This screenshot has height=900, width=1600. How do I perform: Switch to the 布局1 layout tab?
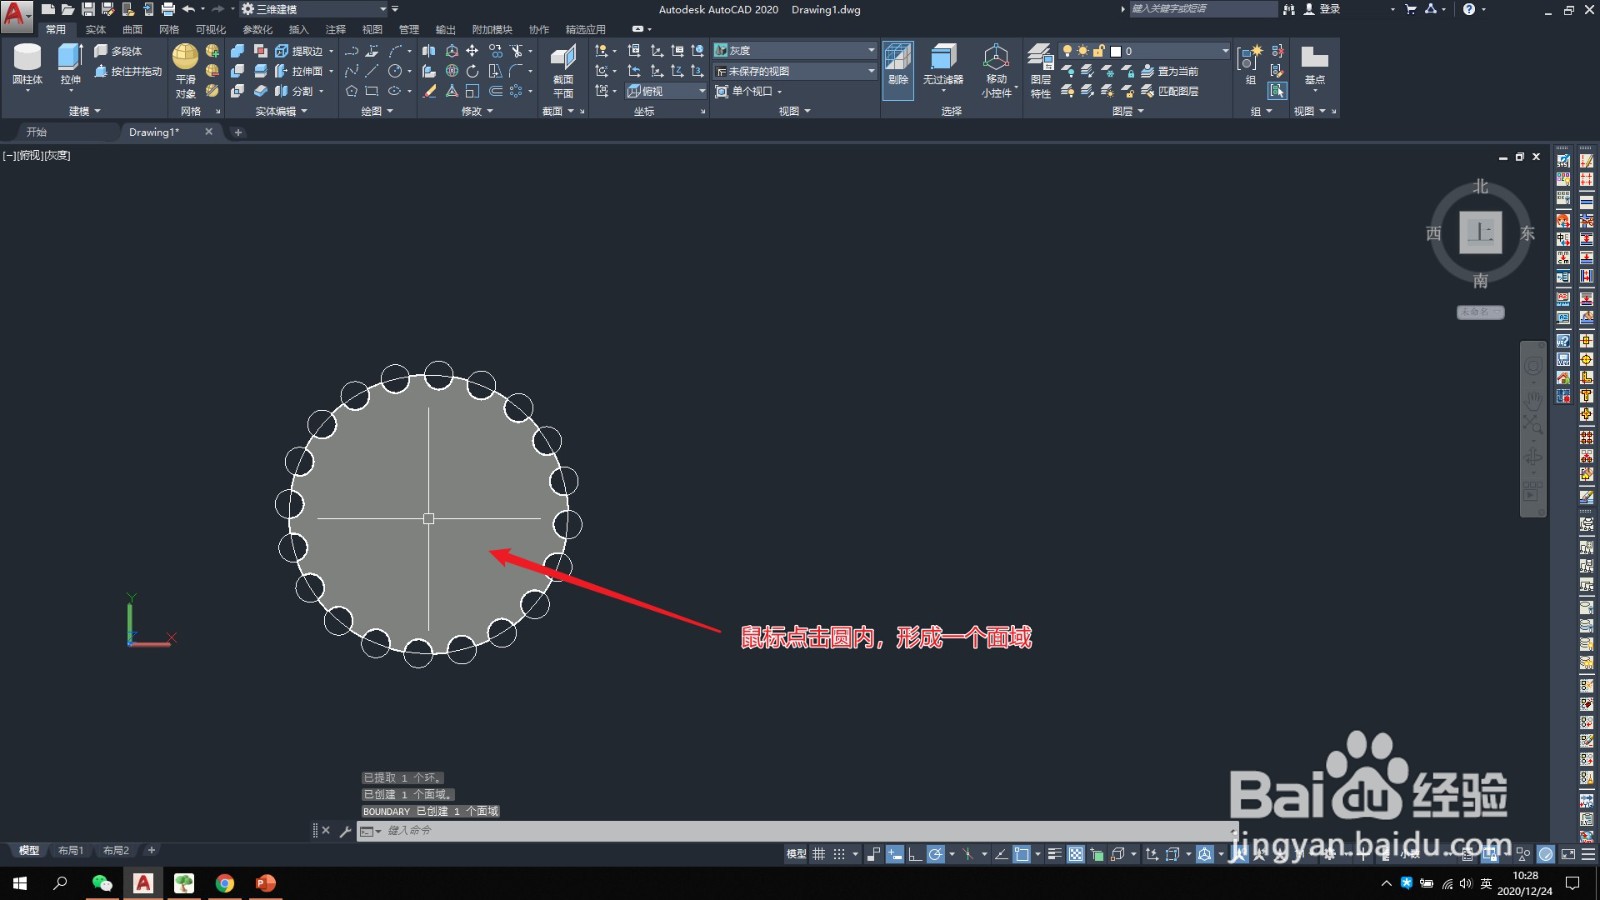[71, 850]
